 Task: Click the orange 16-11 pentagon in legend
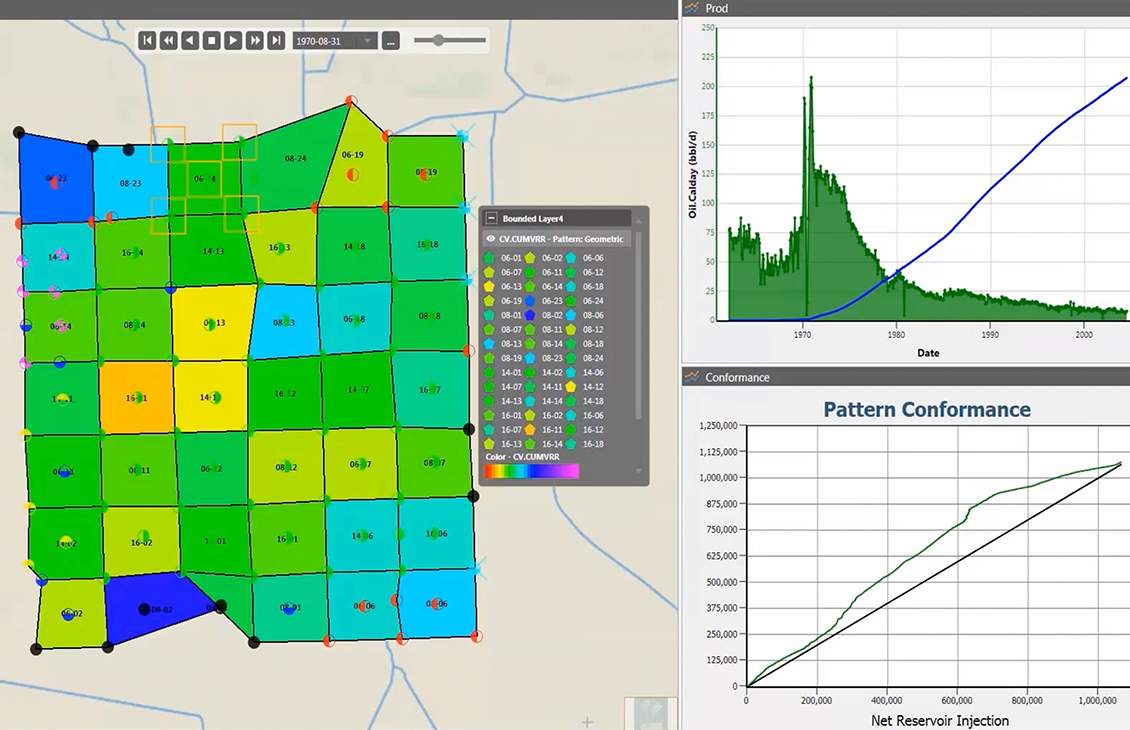click(530, 429)
